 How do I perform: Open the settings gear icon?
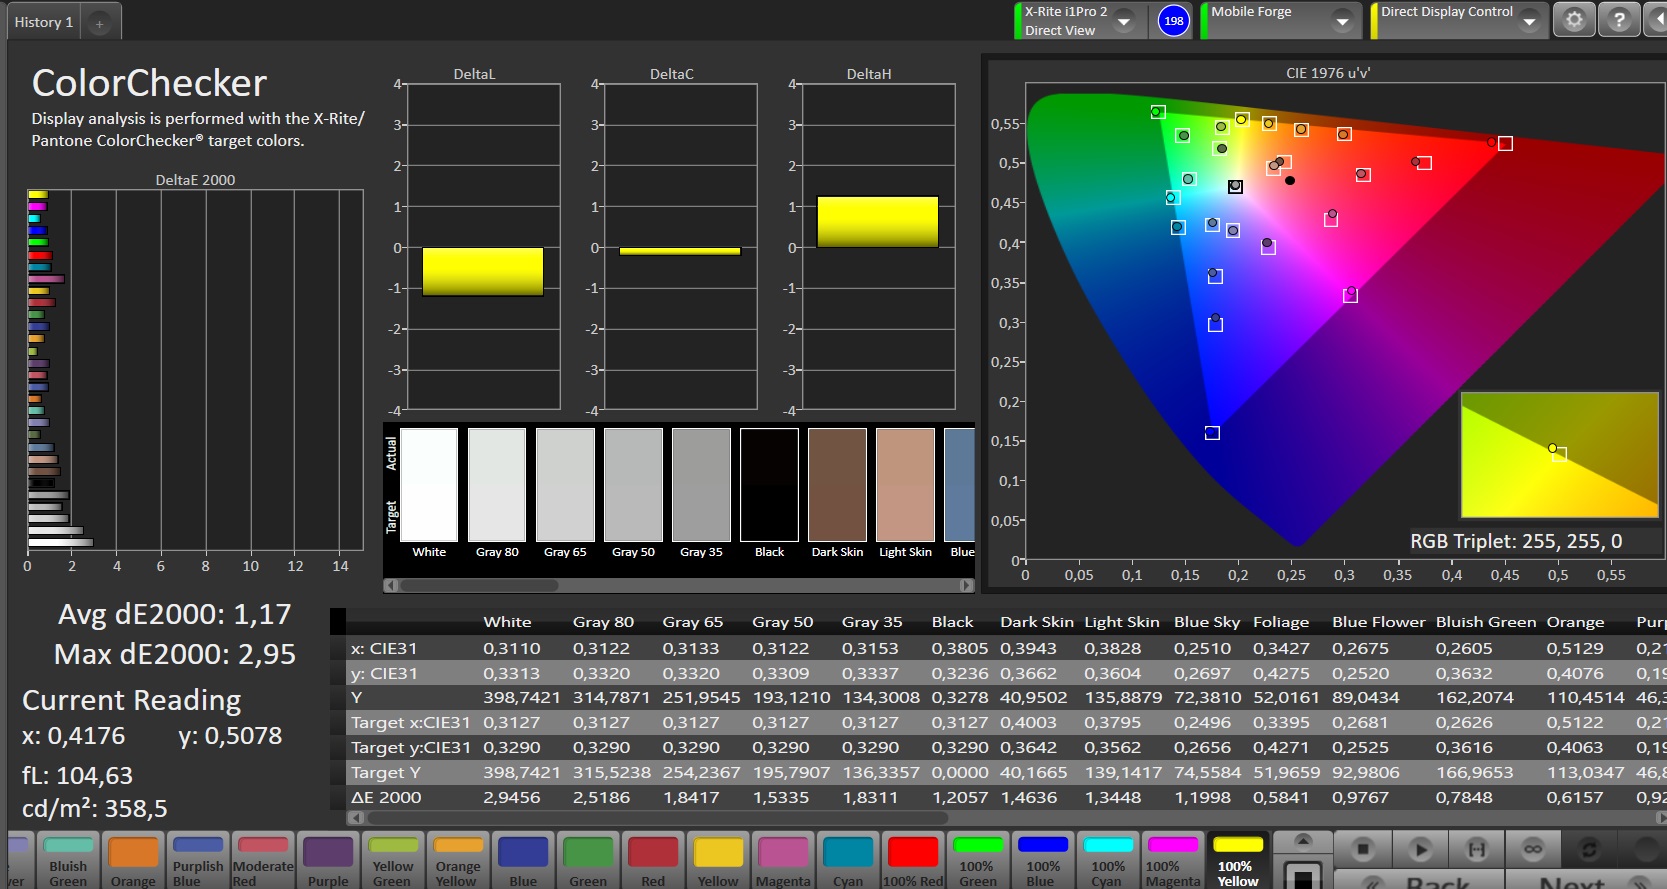[x=1574, y=20]
